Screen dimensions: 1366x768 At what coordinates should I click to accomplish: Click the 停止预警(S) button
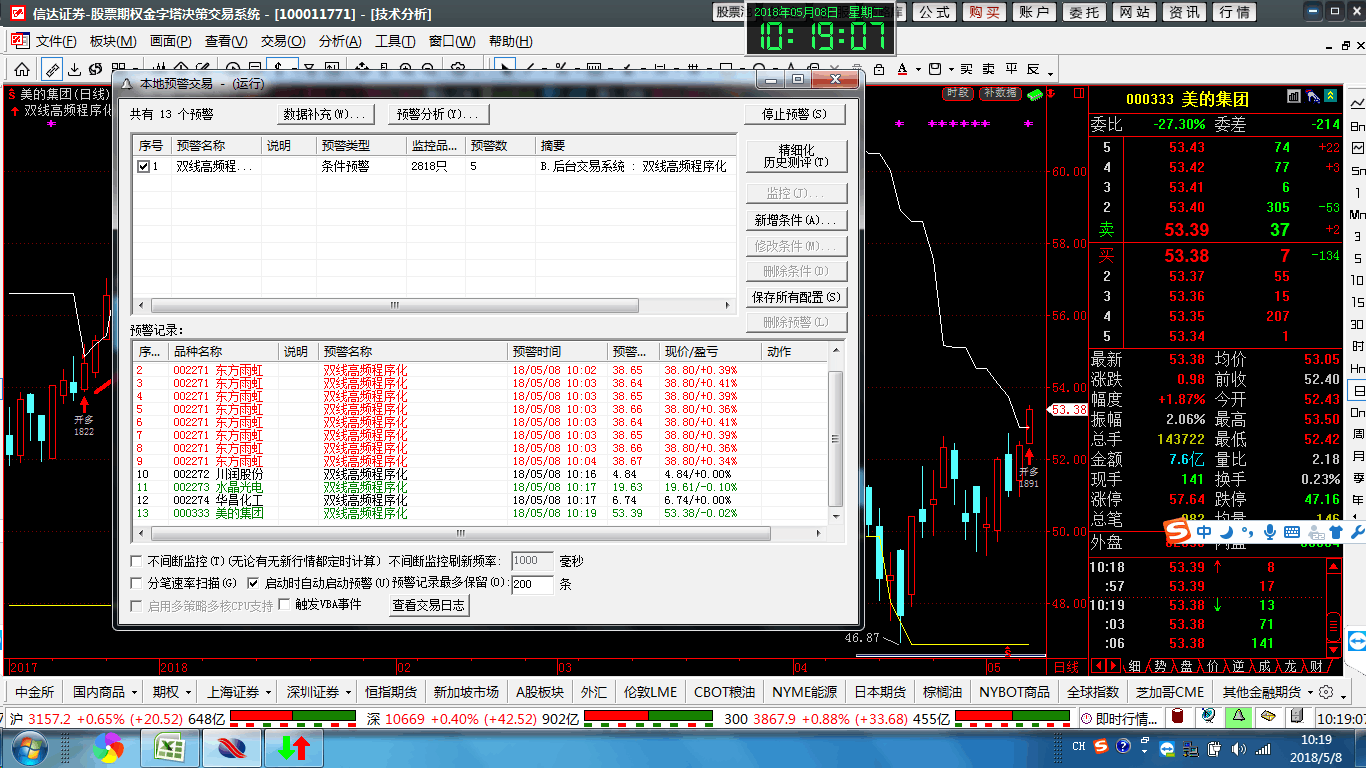[796, 114]
